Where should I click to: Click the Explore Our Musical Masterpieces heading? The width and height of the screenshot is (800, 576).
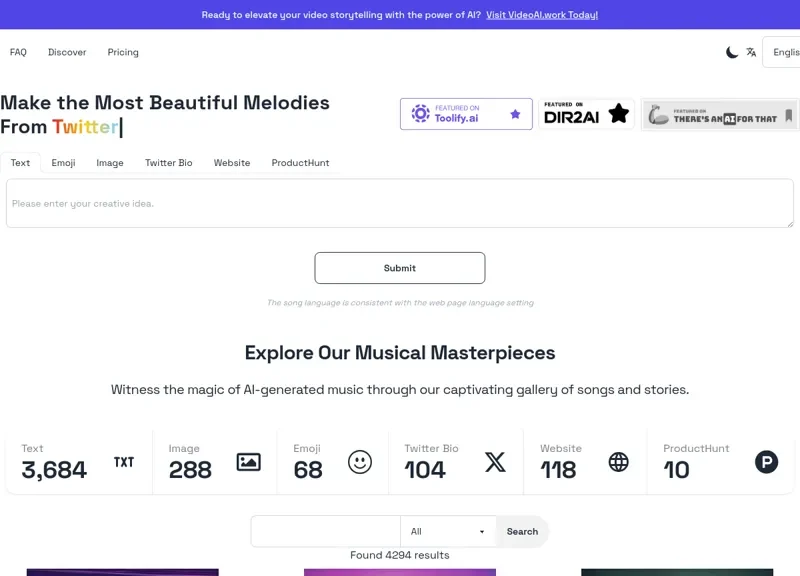(x=400, y=353)
